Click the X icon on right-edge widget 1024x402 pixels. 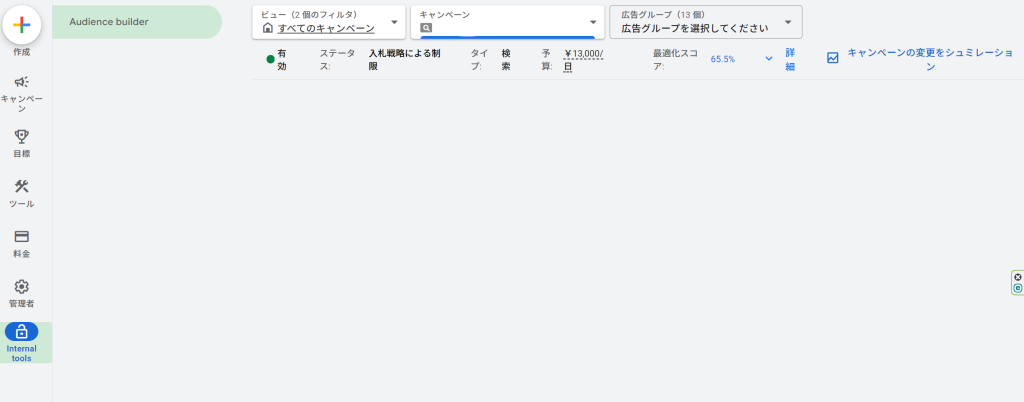click(1018, 277)
